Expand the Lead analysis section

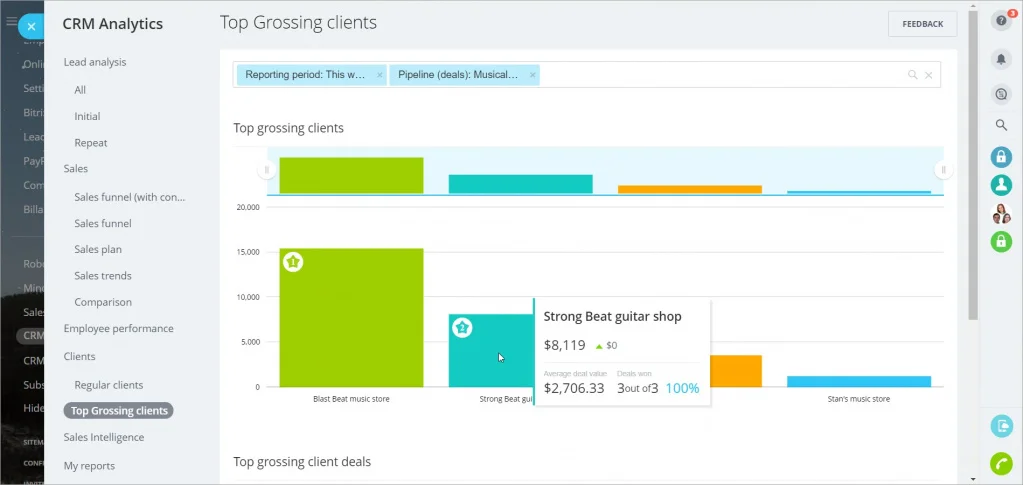[95, 62]
